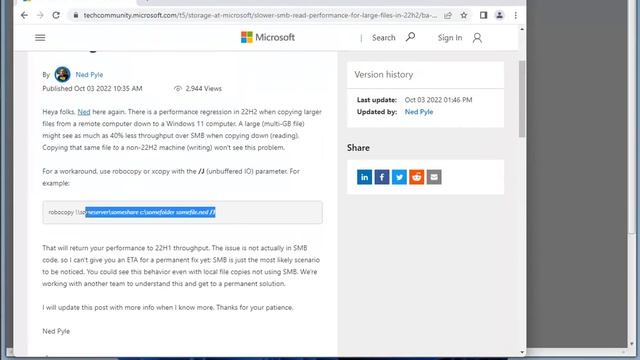The image size is (640, 360).
Task: Share article on Twitter
Action: pos(399,177)
